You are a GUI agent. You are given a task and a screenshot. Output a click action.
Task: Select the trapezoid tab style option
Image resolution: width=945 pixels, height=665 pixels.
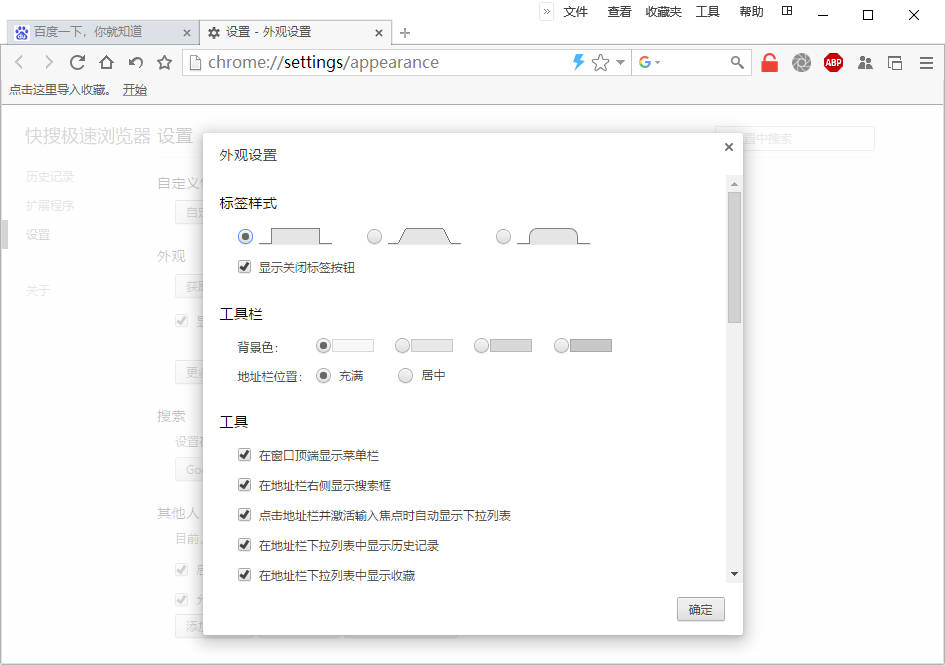click(x=375, y=237)
